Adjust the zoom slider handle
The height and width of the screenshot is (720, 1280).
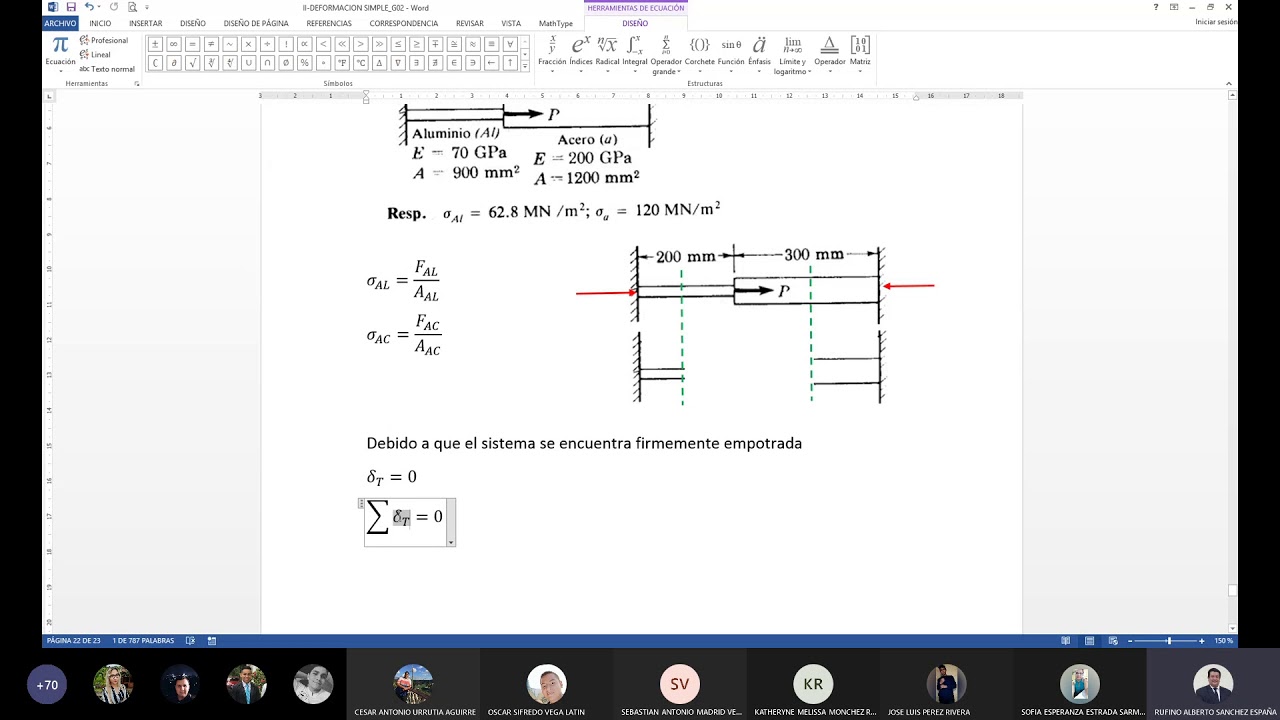(1169, 640)
